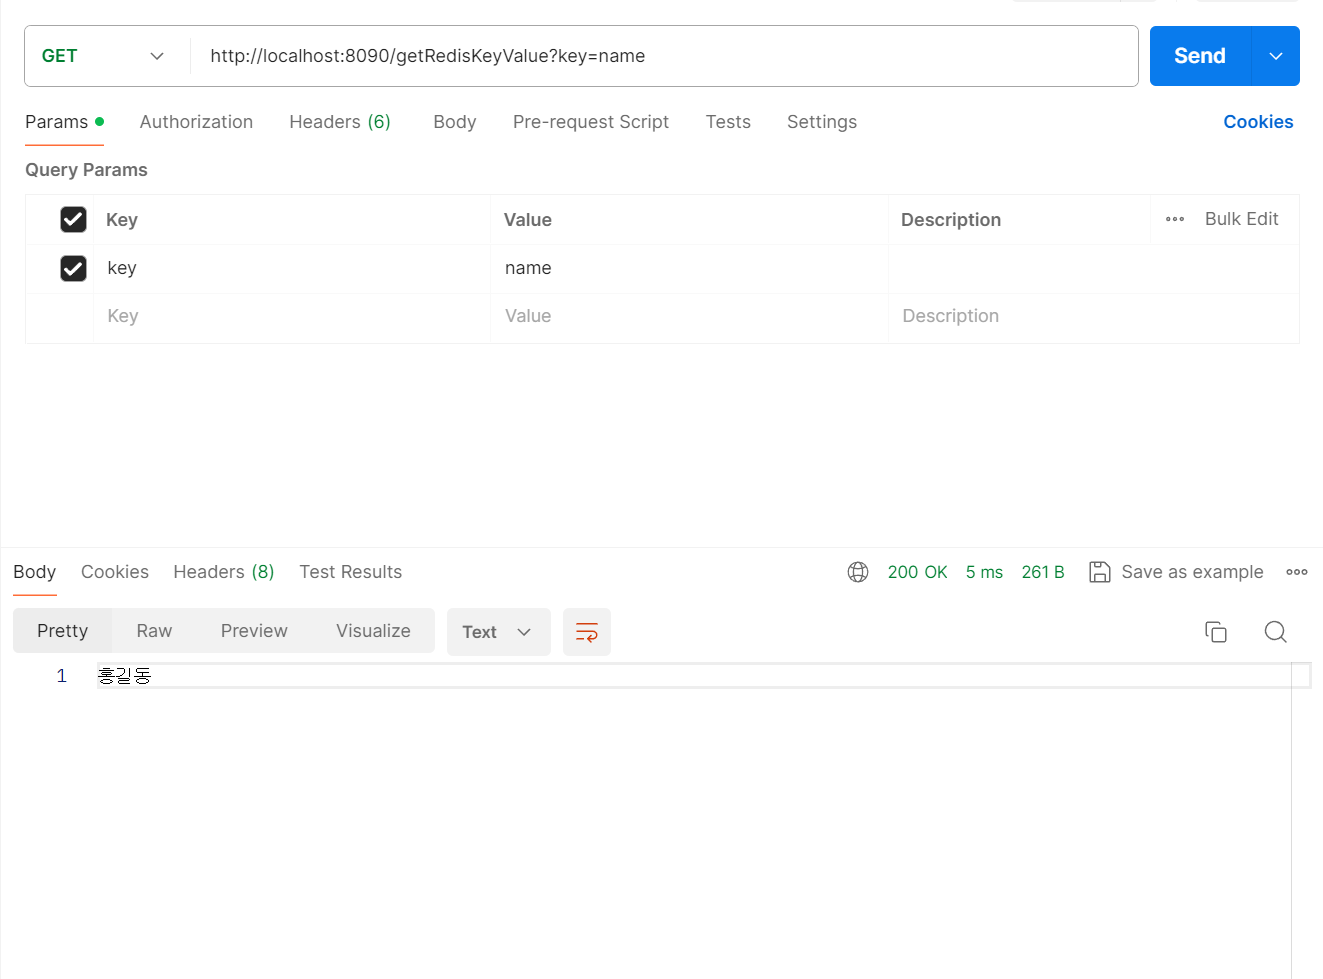Open the response Headers (8) tab
The height and width of the screenshot is (979, 1323).
[x=224, y=572]
